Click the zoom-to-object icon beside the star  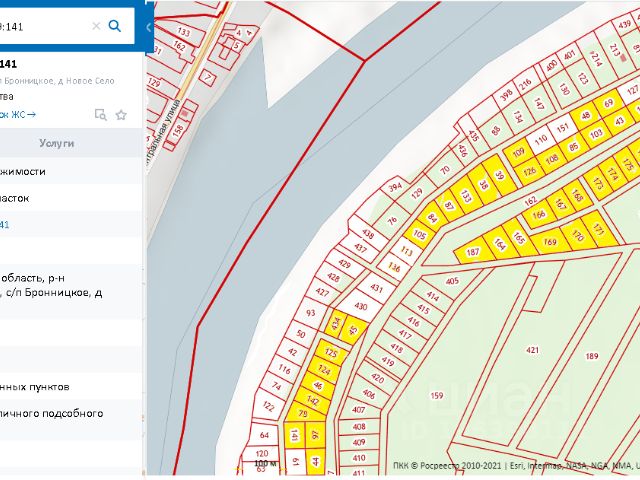(x=100, y=115)
